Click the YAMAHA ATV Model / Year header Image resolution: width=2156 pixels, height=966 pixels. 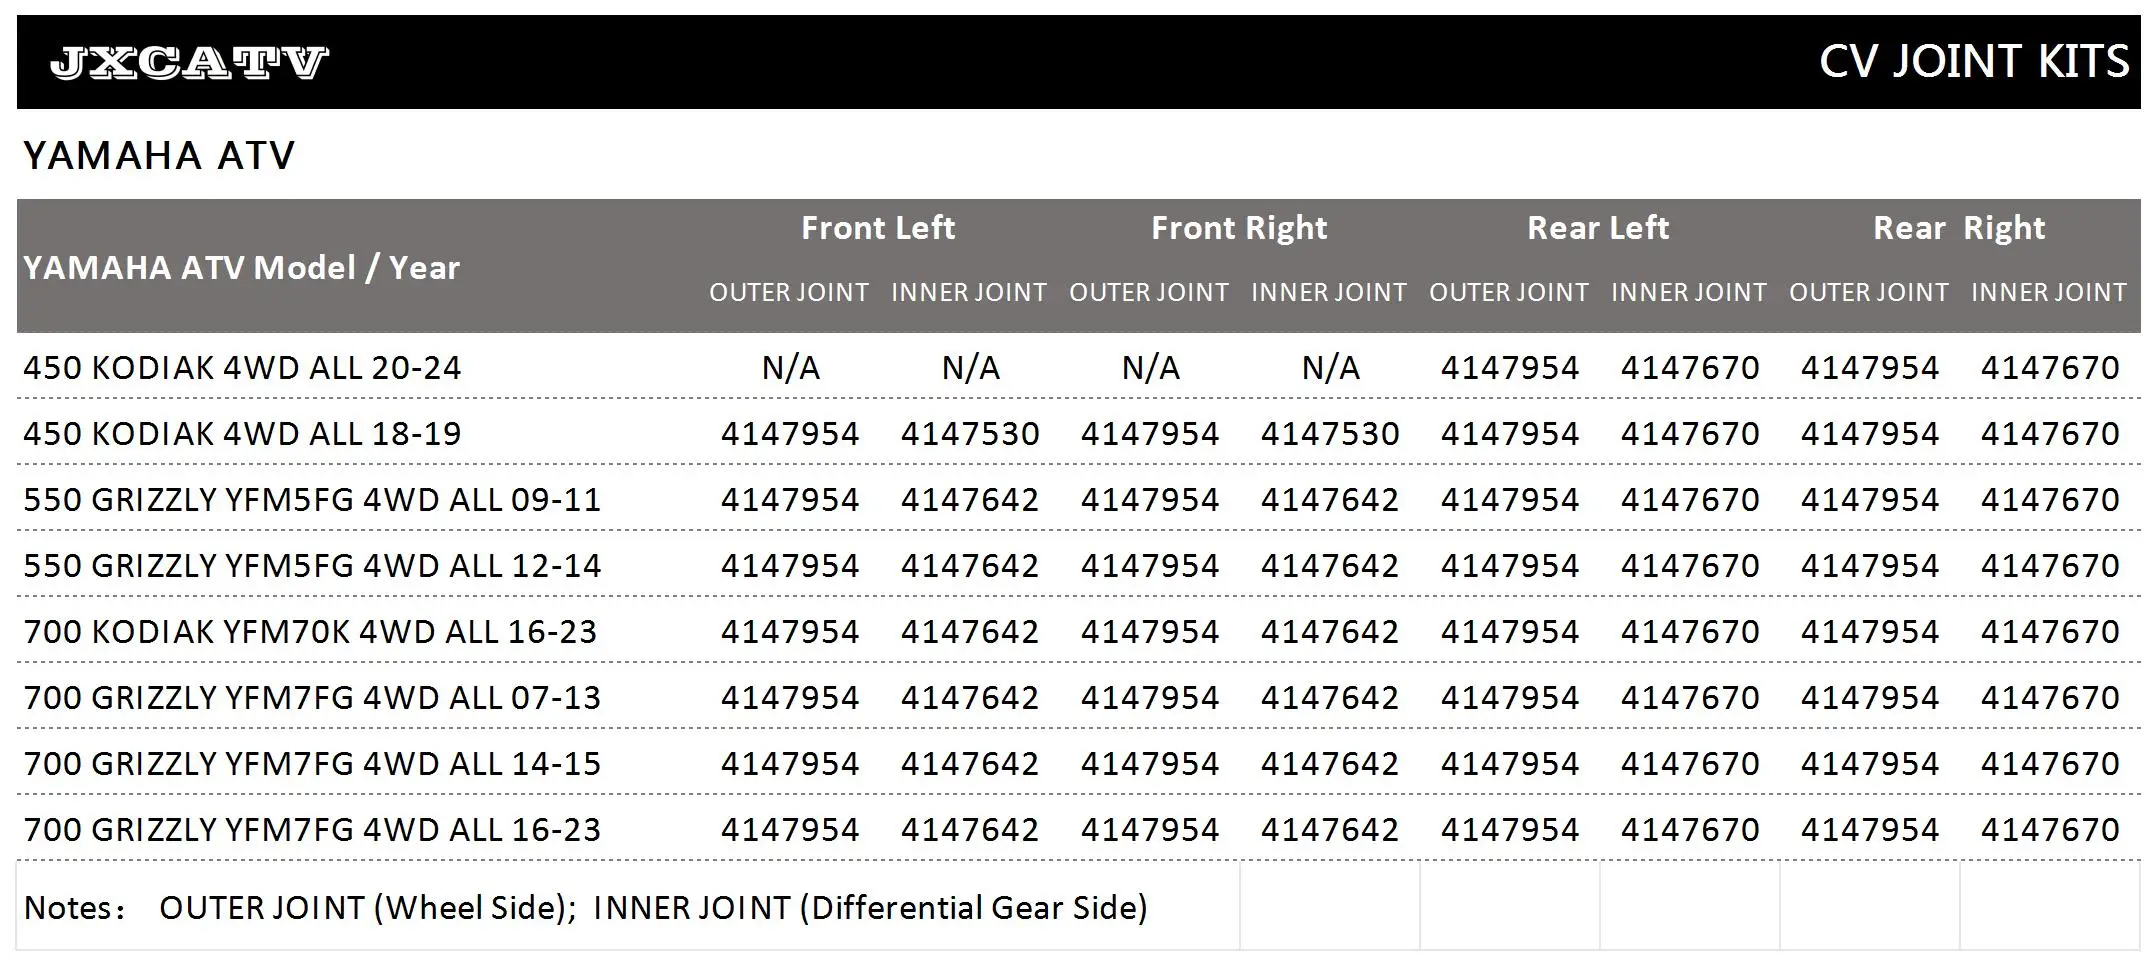click(241, 268)
